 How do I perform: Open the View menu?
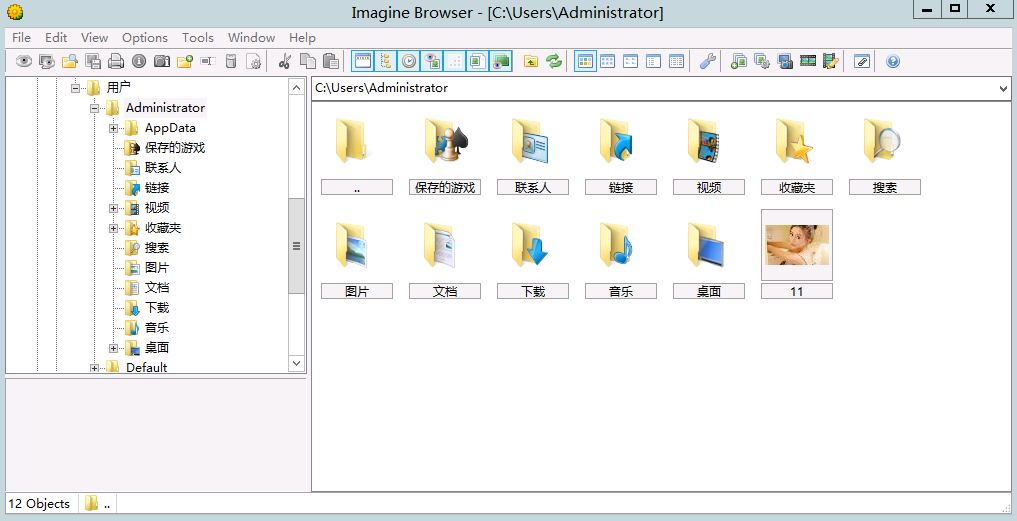[95, 38]
